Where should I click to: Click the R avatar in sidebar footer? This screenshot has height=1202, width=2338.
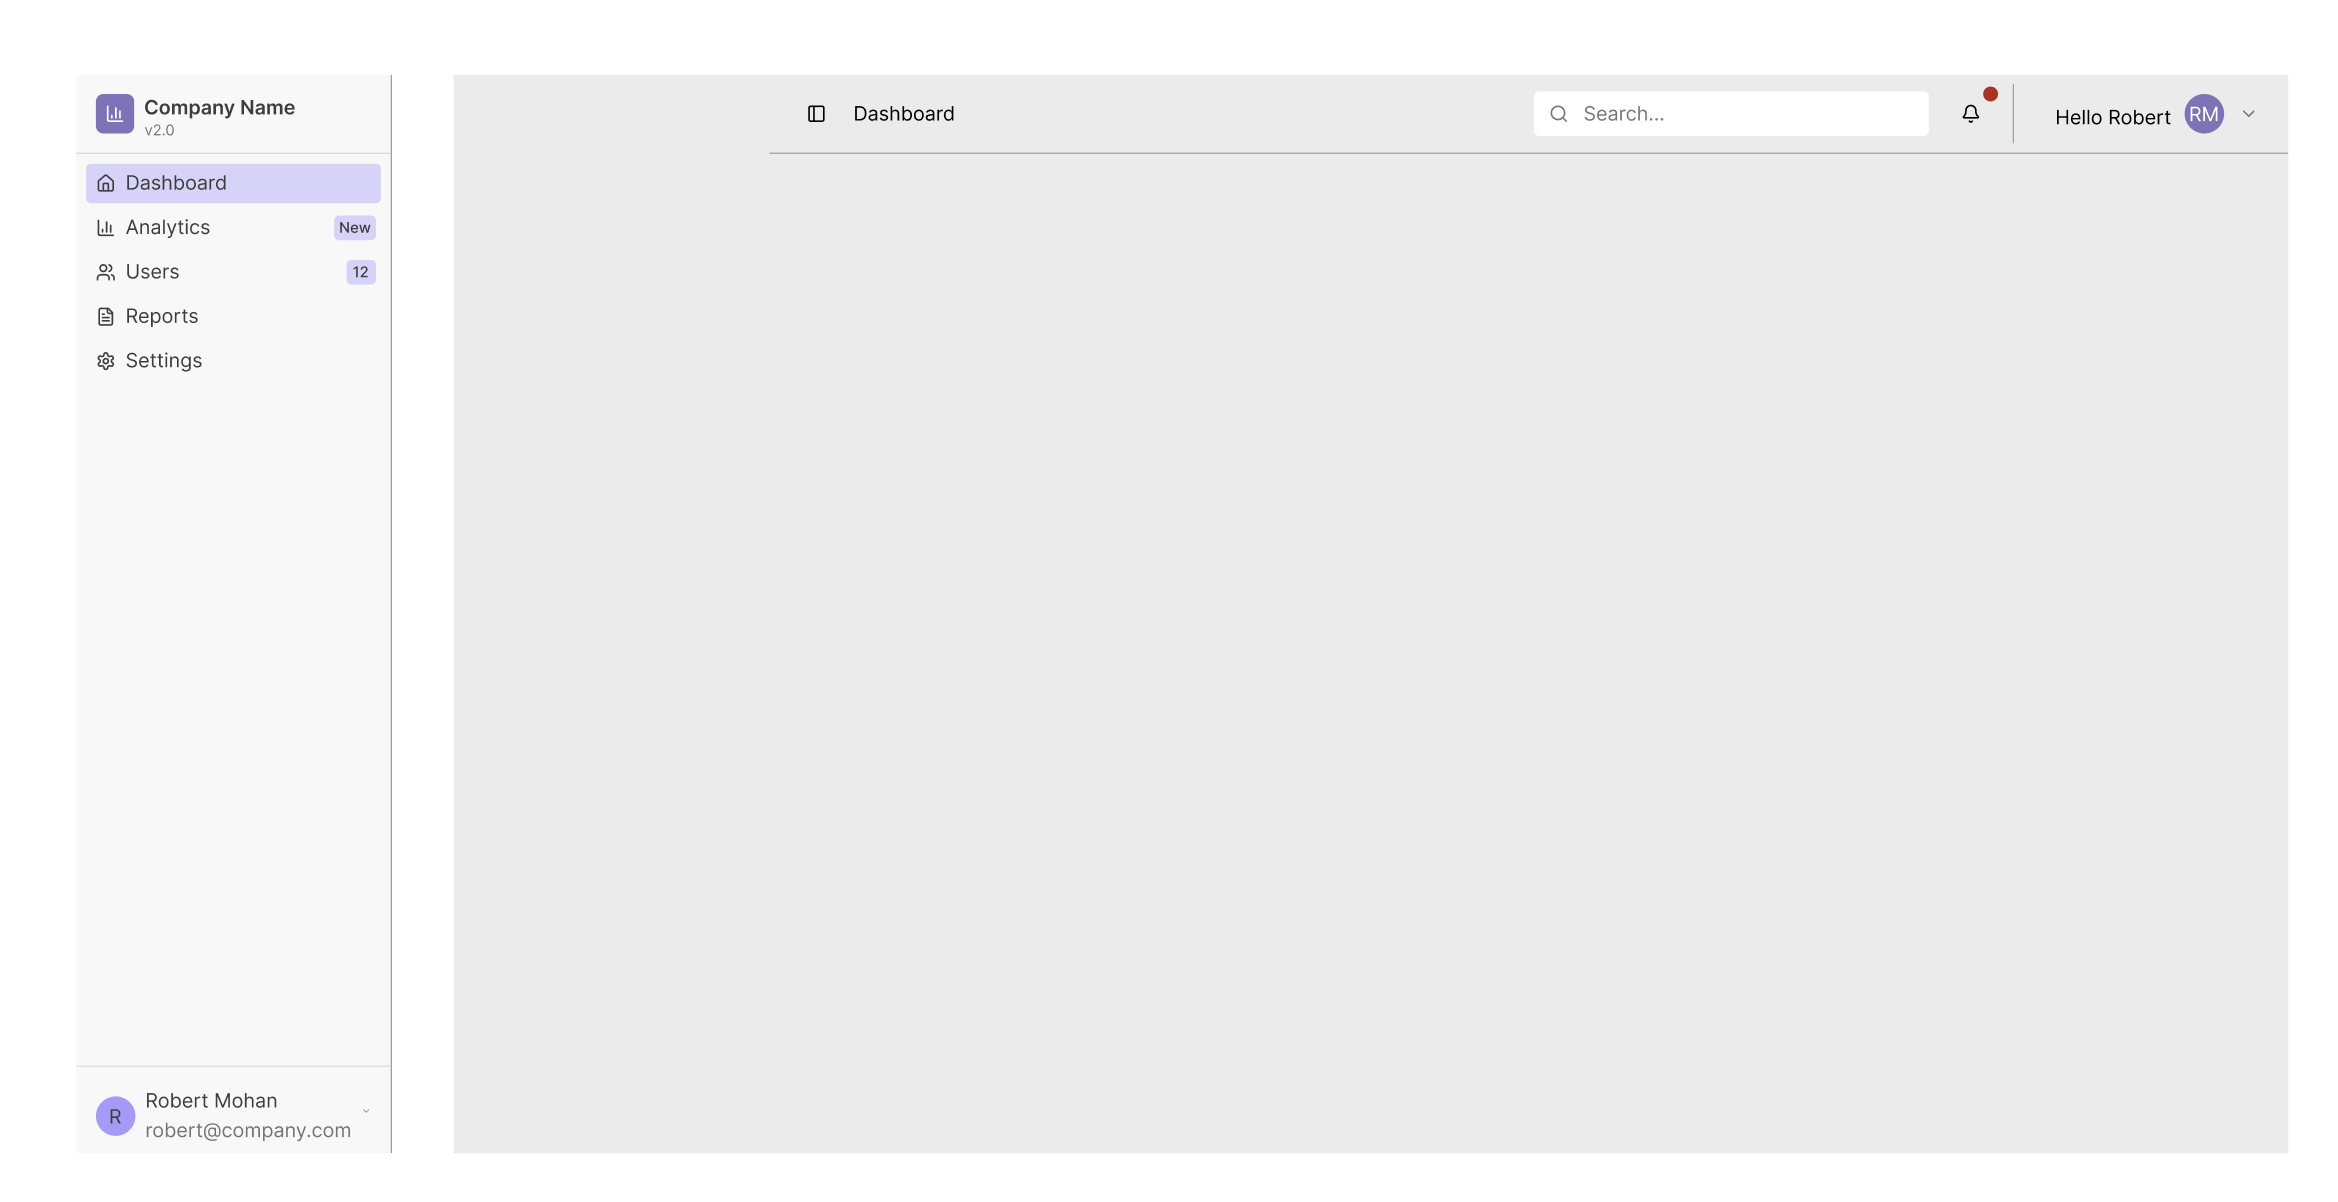click(x=115, y=1116)
